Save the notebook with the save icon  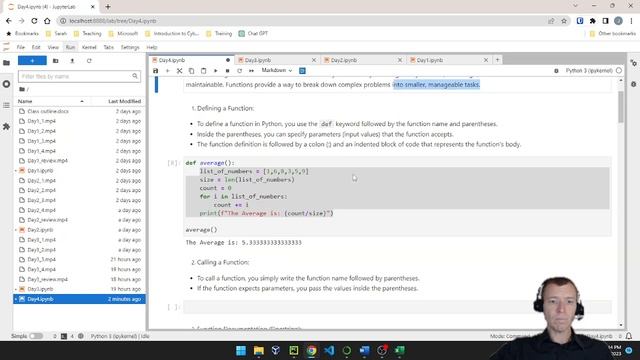[x=156, y=71]
